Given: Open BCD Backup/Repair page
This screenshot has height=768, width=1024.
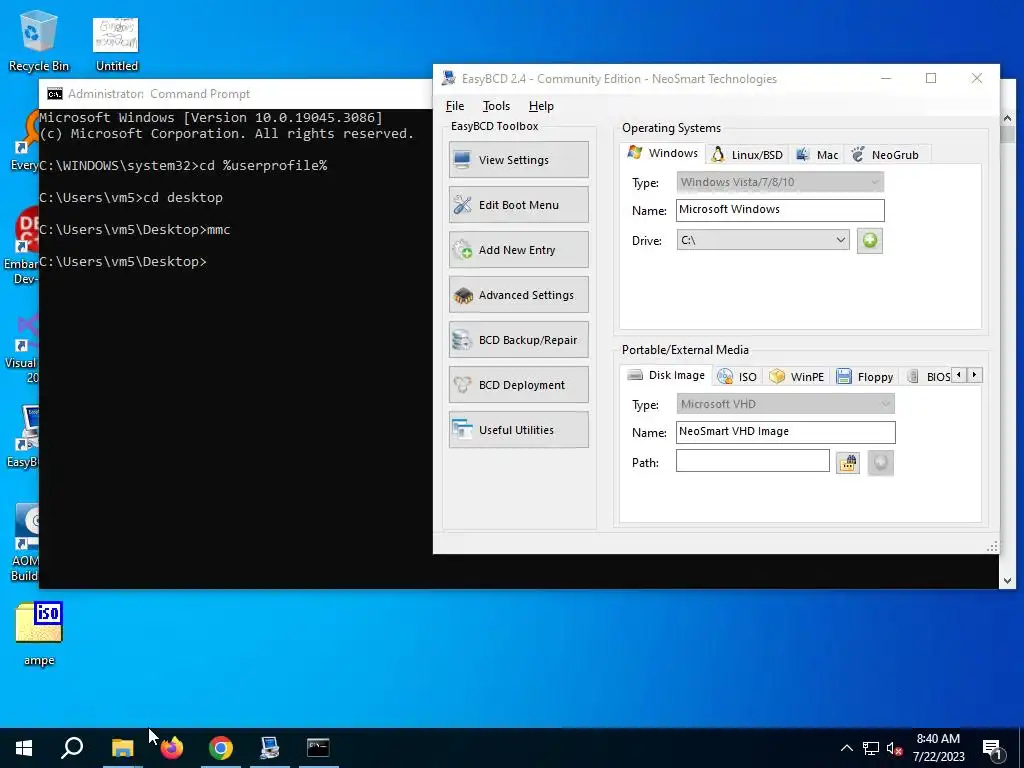Looking at the screenshot, I should (519, 340).
